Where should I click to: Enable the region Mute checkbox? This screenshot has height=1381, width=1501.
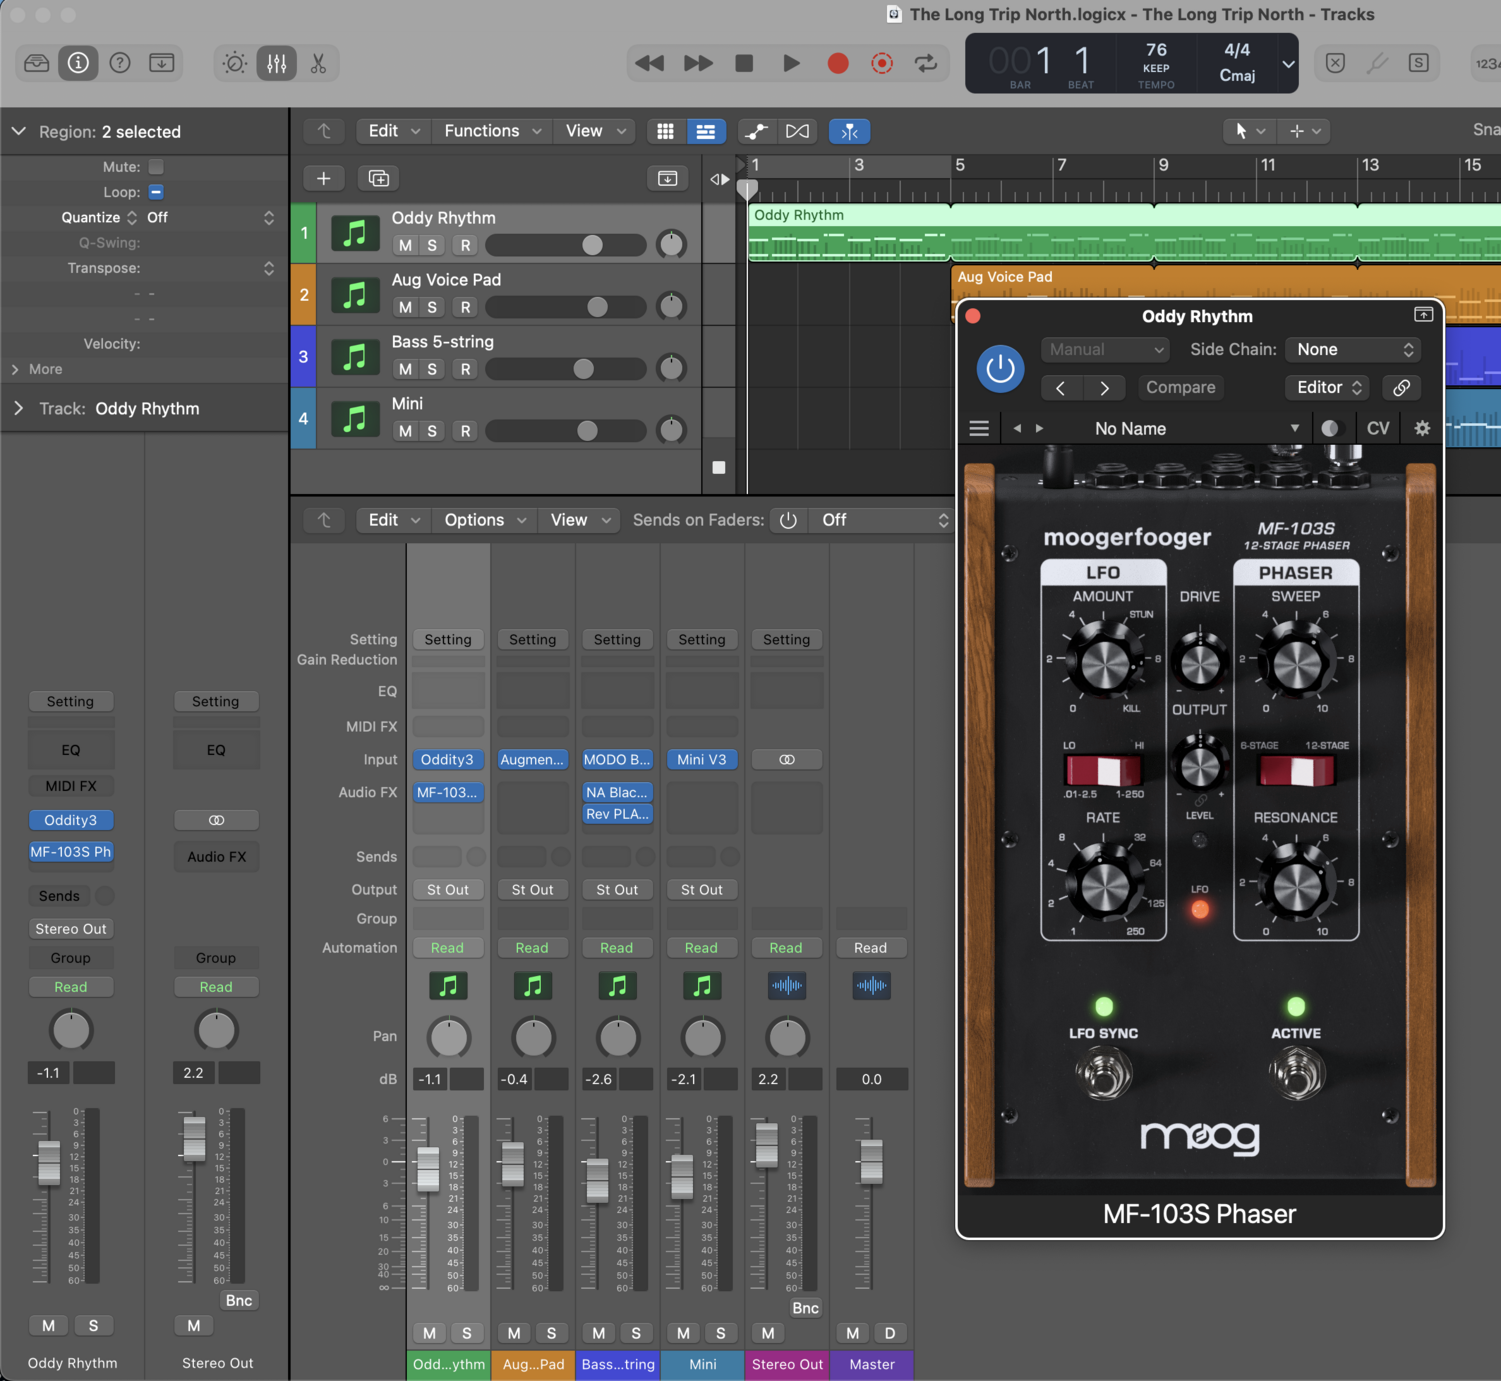pos(156,166)
